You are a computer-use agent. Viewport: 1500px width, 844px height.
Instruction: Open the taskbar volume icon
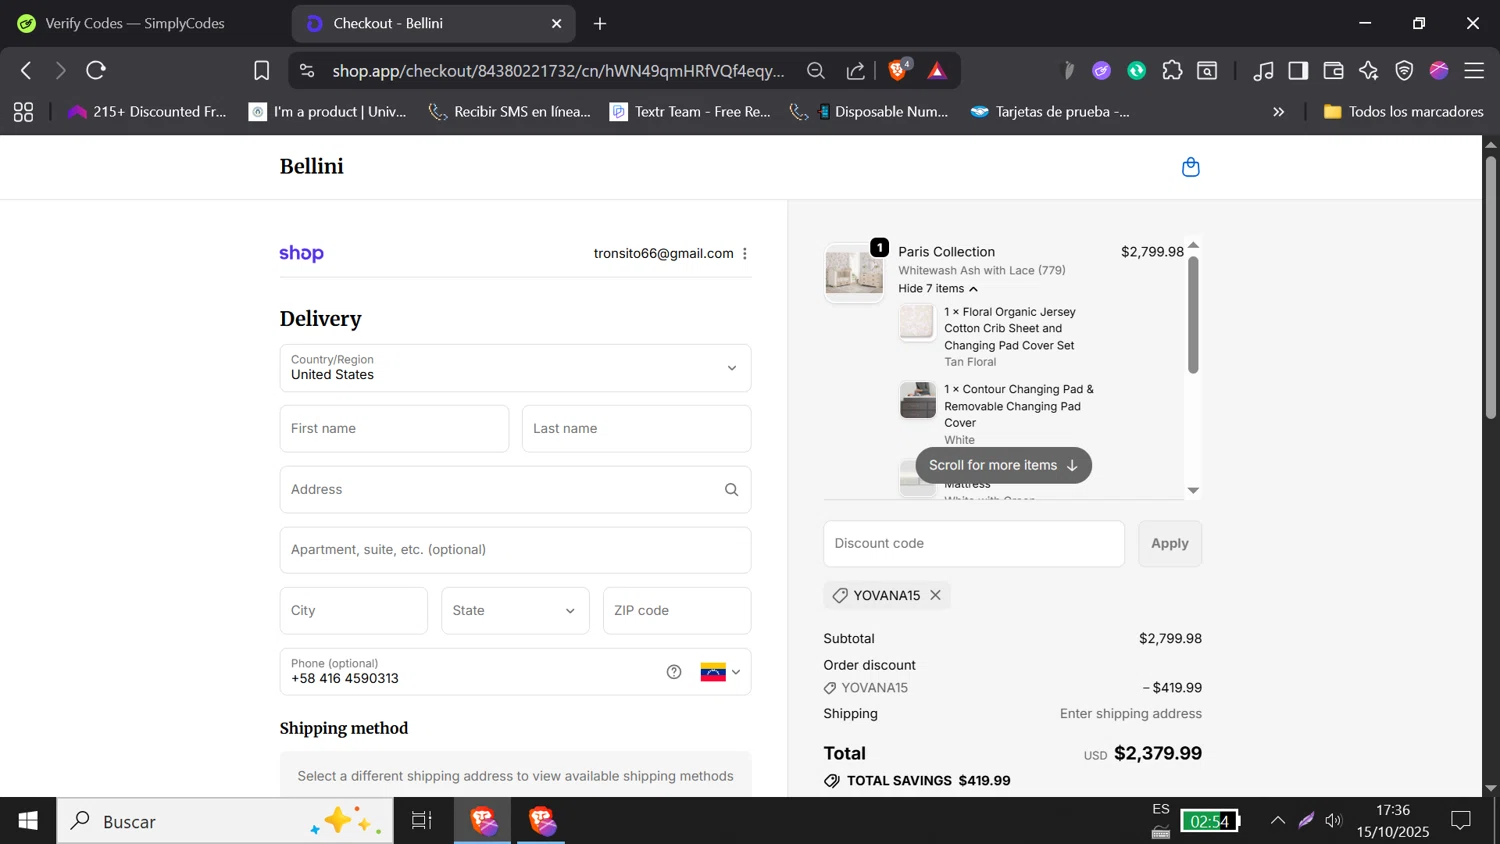click(1334, 821)
